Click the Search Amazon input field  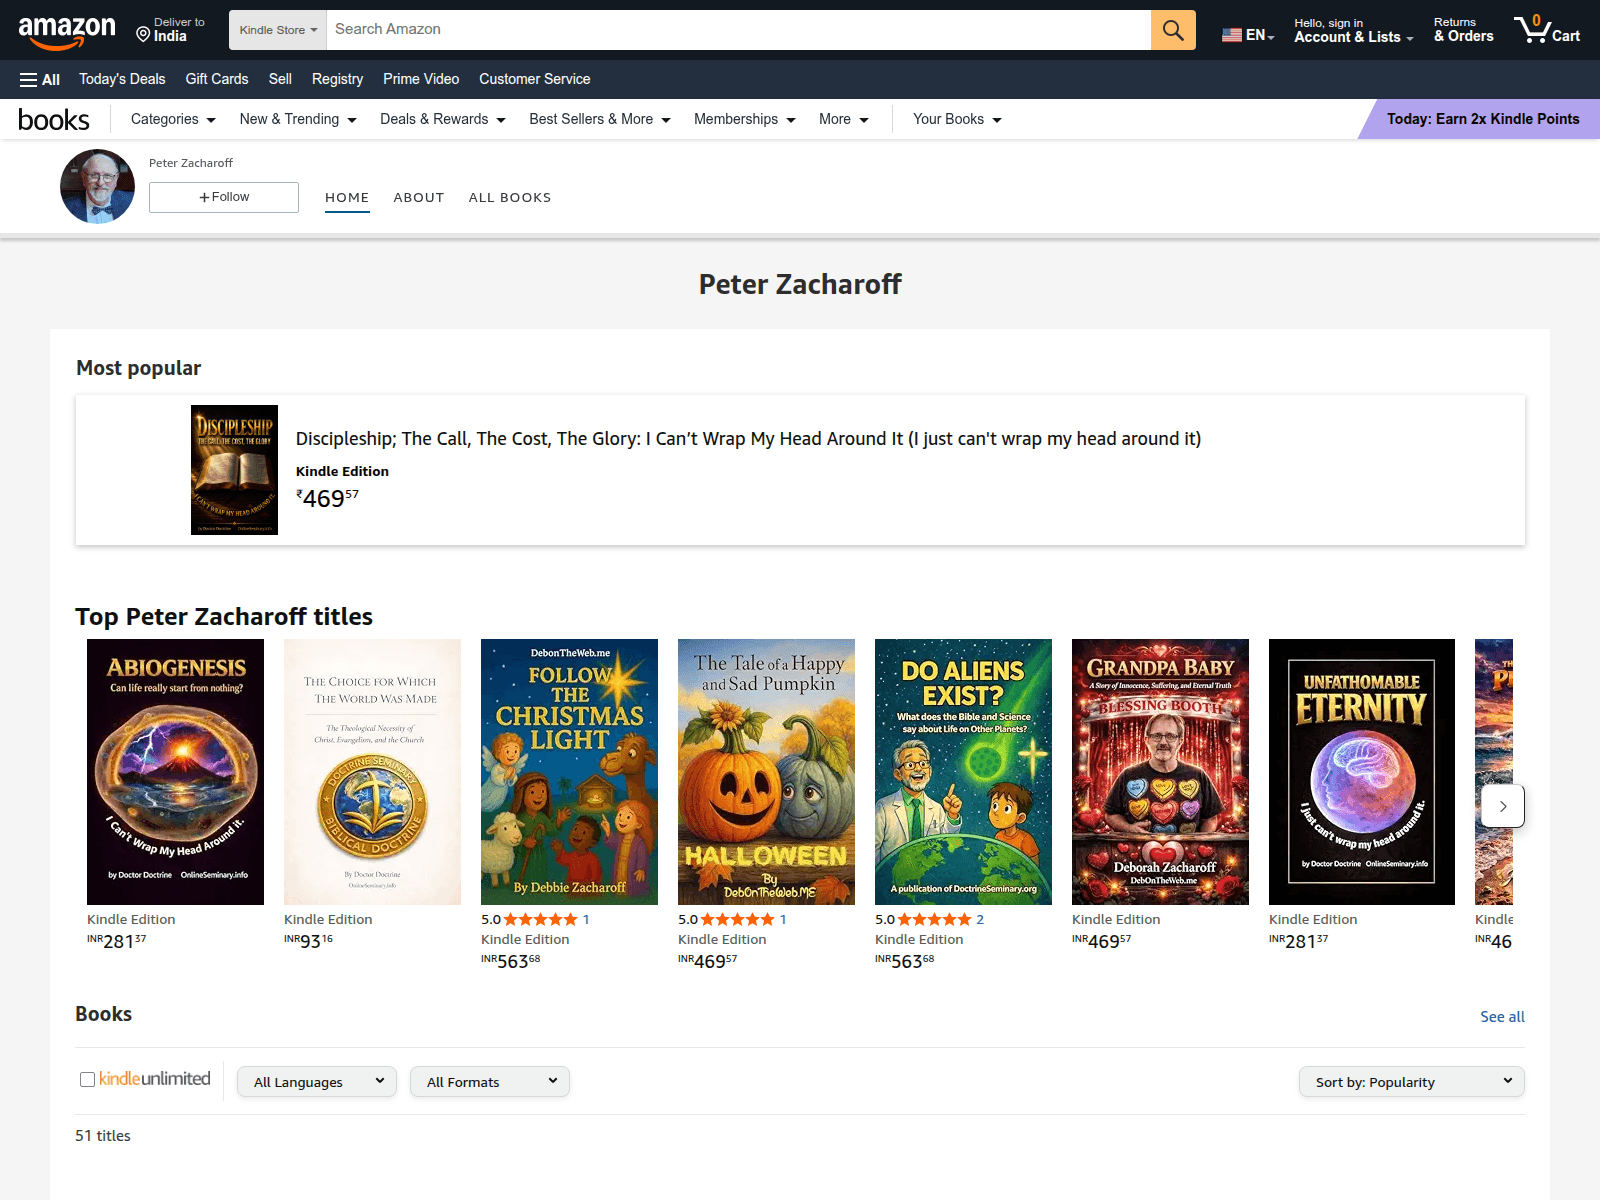click(738, 30)
